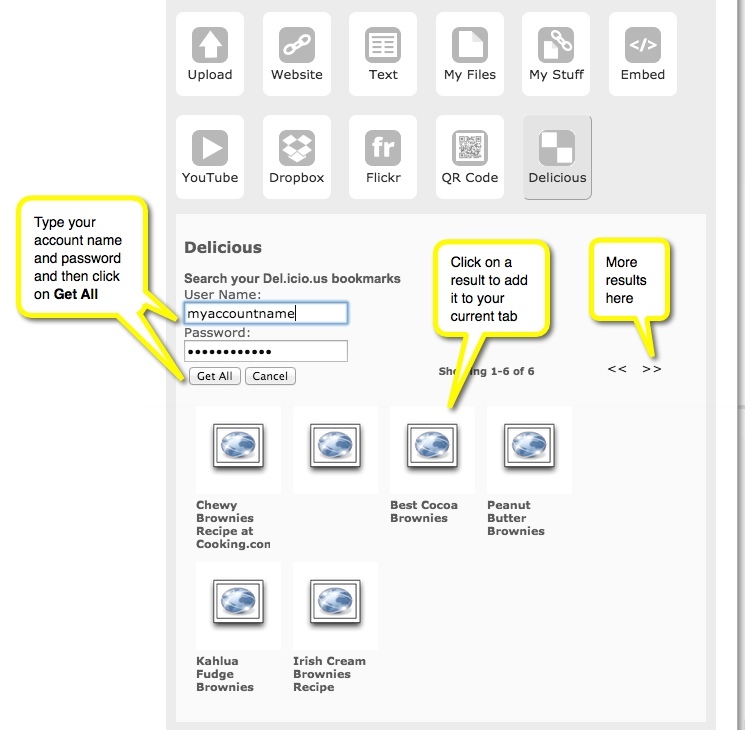Click the User Name input field
Viewport: 745px width, 730px height.
pos(266,313)
